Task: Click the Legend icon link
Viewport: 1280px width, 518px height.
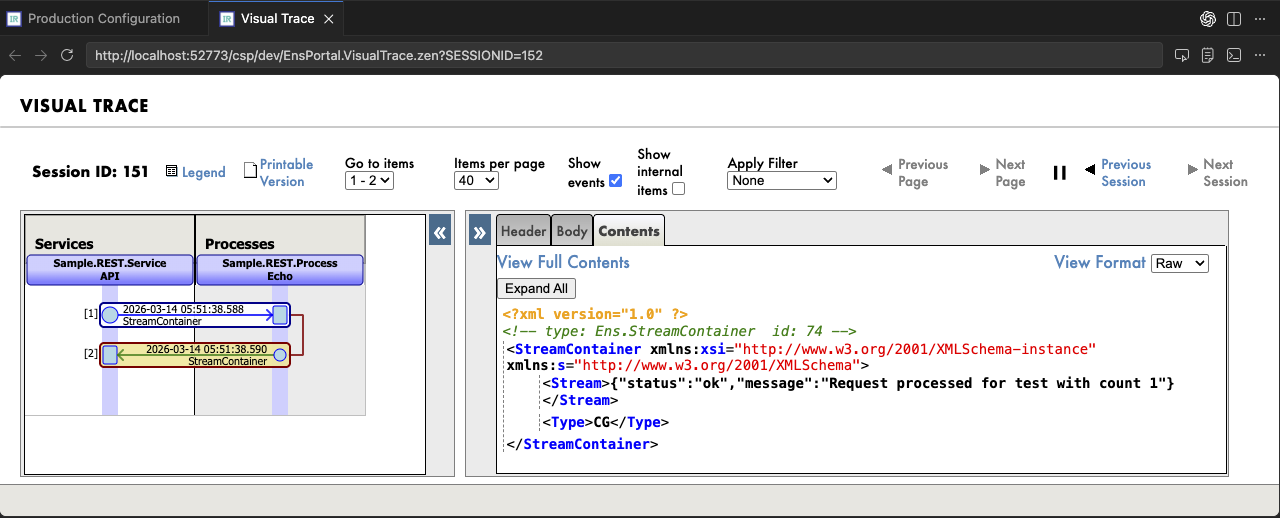Action: click(172, 172)
